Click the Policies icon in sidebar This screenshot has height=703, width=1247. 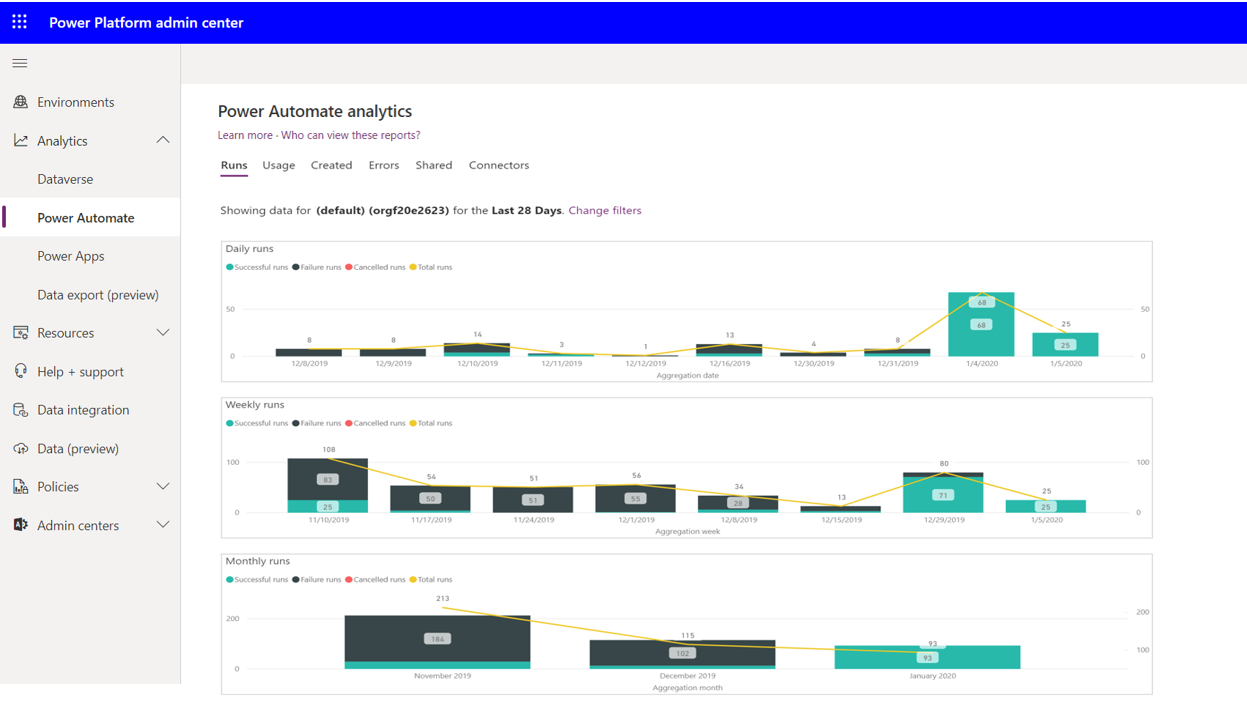[x=20, y=487]
